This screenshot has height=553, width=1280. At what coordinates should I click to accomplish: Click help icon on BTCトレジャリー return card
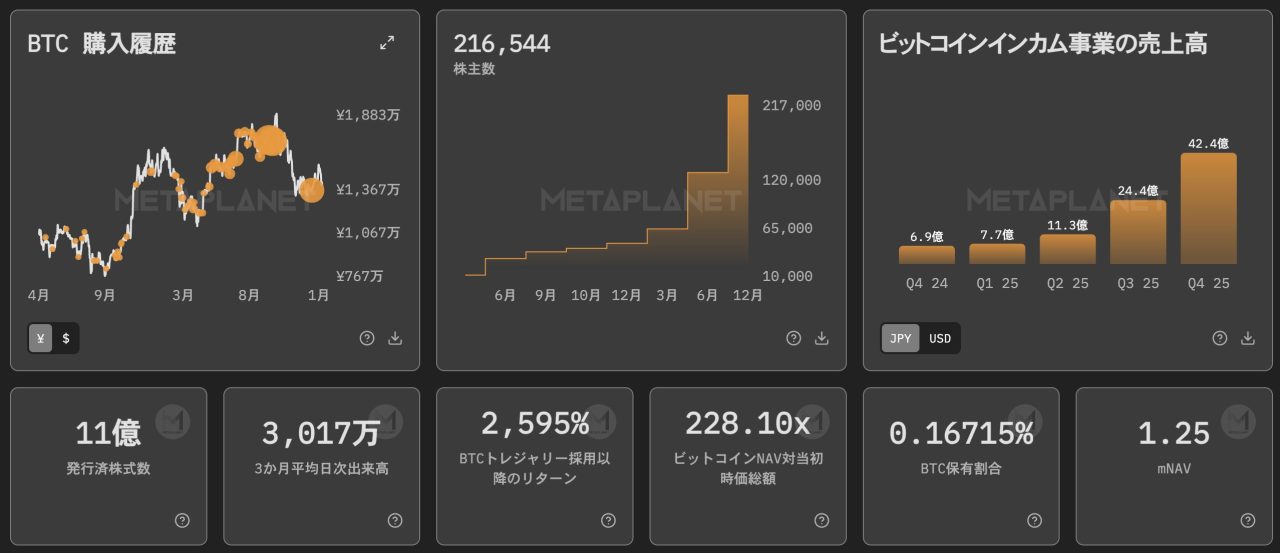tap(609, 520)
